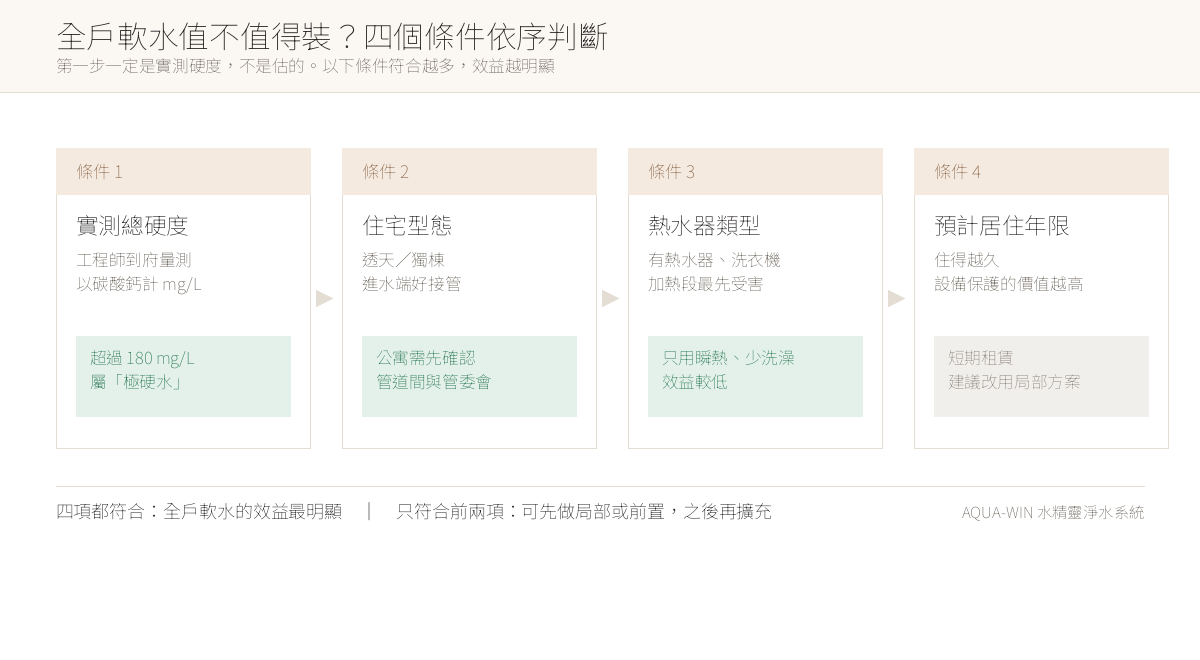Click the green note 只用瞬熱、少洗澡
Viewport: 1200px width, 660px height.
tap(728, 358)
